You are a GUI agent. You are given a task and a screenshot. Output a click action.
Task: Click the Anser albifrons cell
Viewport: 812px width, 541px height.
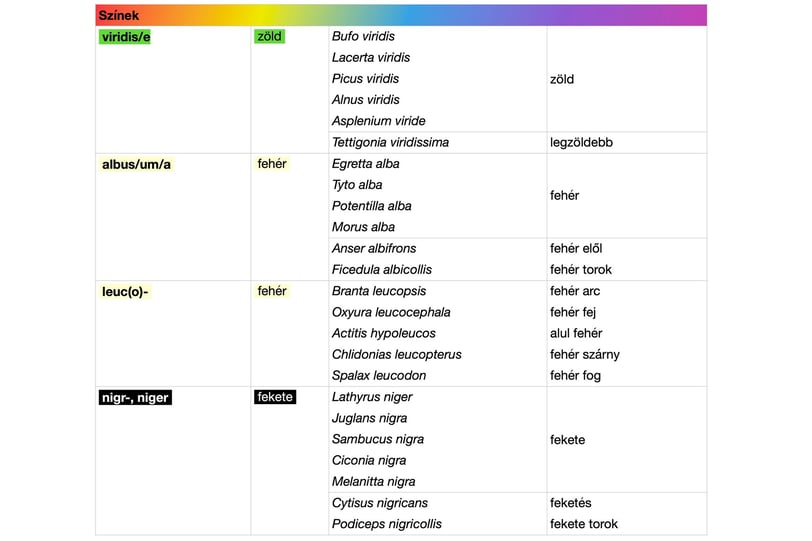tap(374, 249)
